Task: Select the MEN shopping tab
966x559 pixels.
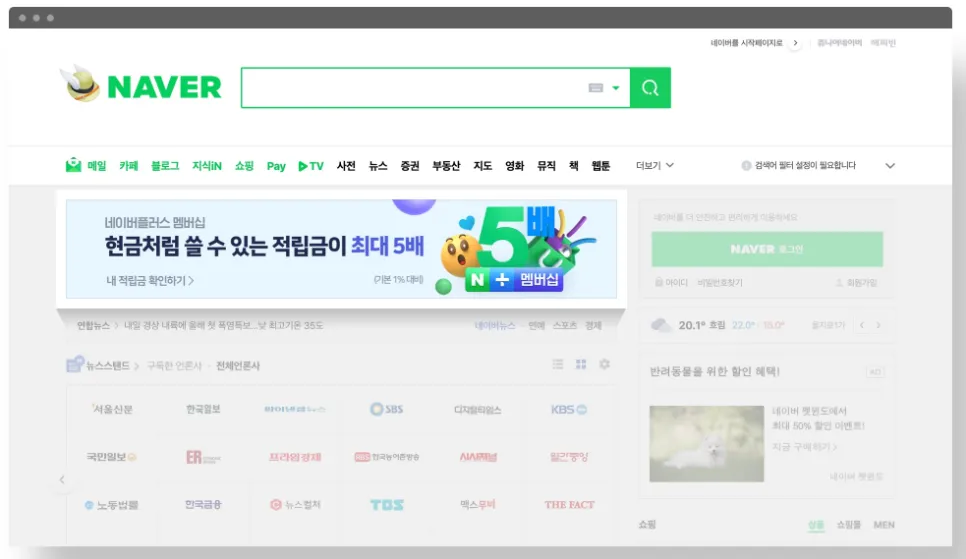Action: coord(884,524)
